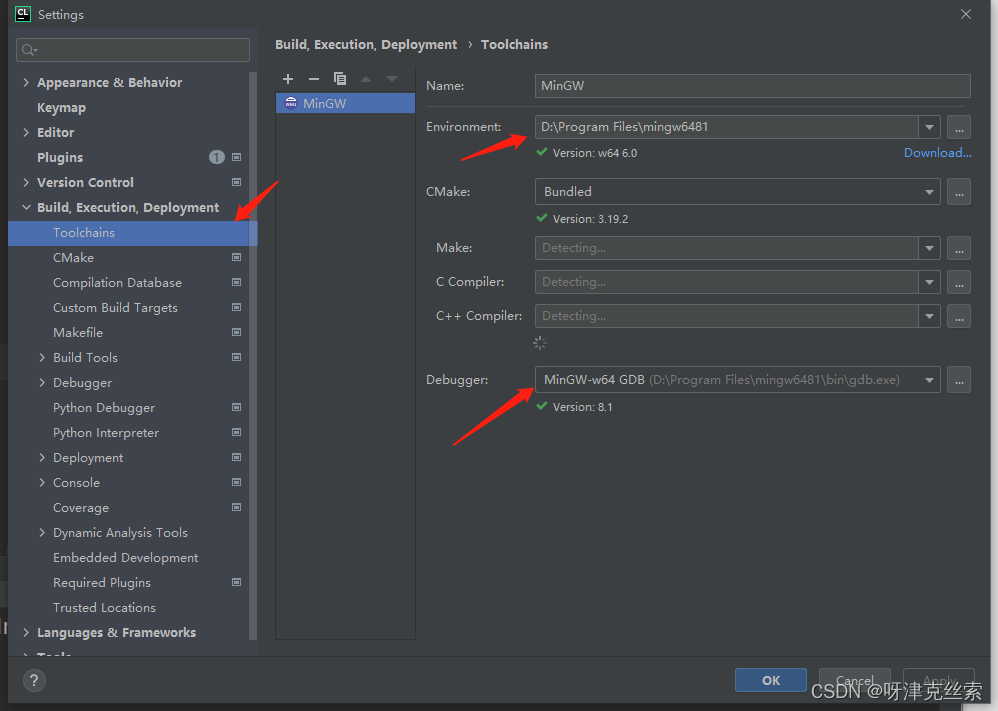The image size is (998, 711).
Task: Open the Python Interpreter settings page
Action: click(x=106, y=433)
